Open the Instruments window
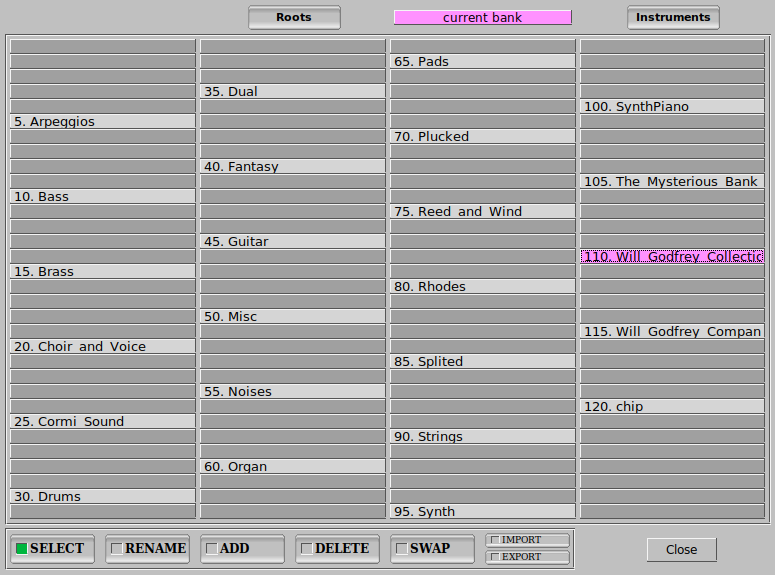The image size is (775, 575). click(x=673, y=17)
